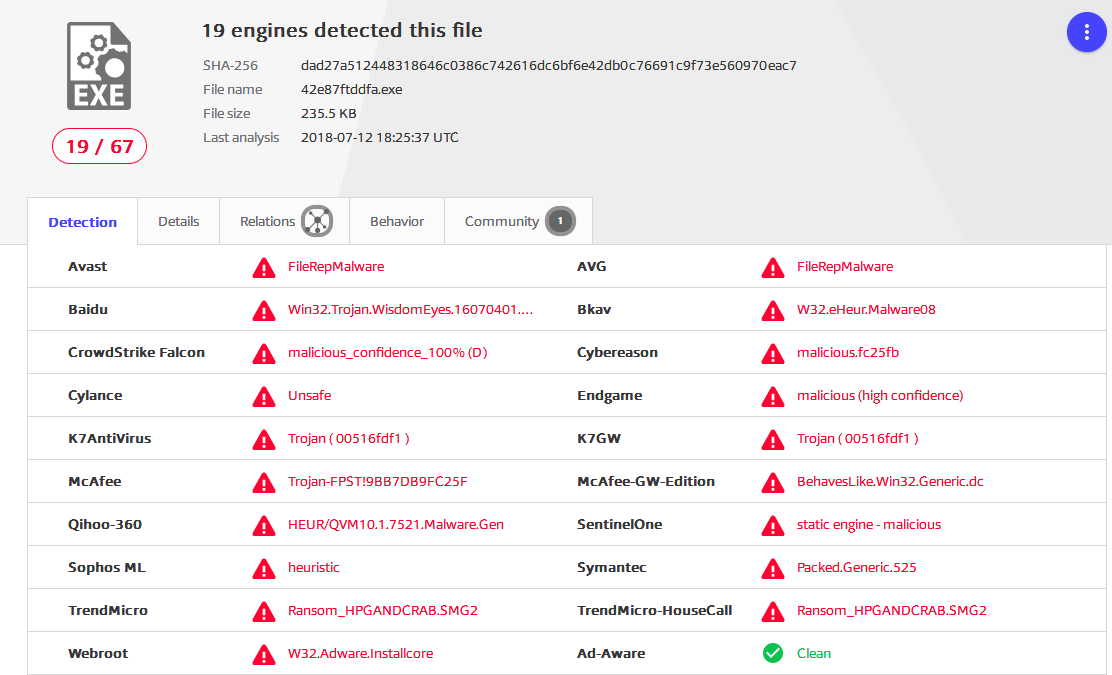Click SentinelOne result static engine - malicious
This screenshot has width=1112, height=675.
coord(869,525)
